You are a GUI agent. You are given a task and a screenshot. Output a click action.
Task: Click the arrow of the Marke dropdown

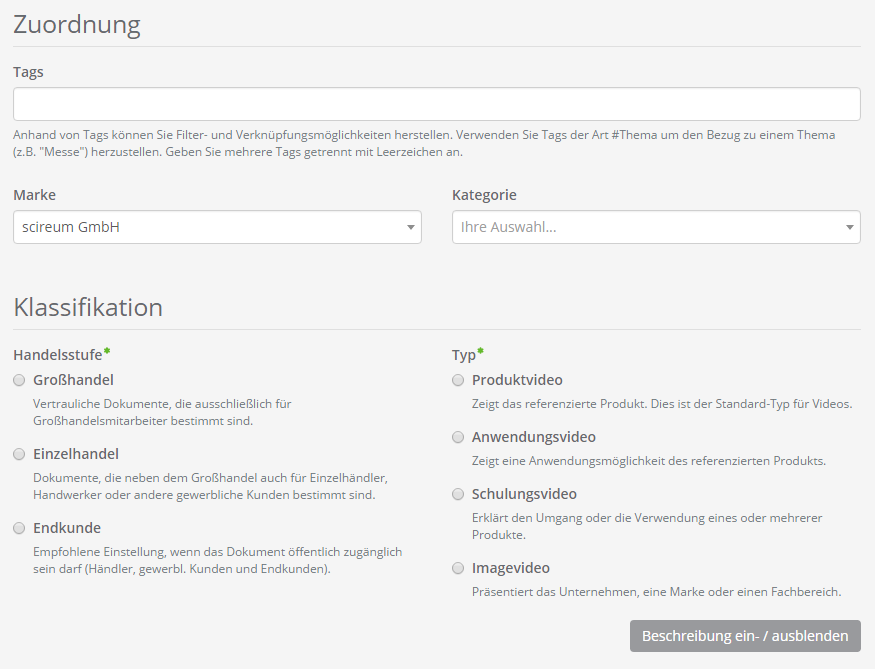[410, 228]
